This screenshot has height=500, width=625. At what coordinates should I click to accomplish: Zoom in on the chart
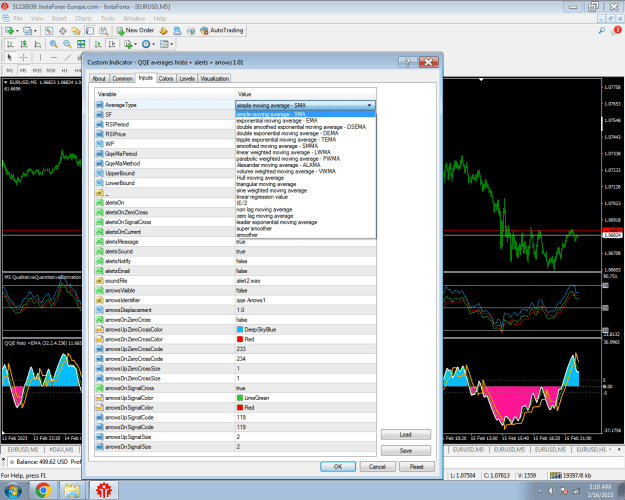(x=53, y=44)
